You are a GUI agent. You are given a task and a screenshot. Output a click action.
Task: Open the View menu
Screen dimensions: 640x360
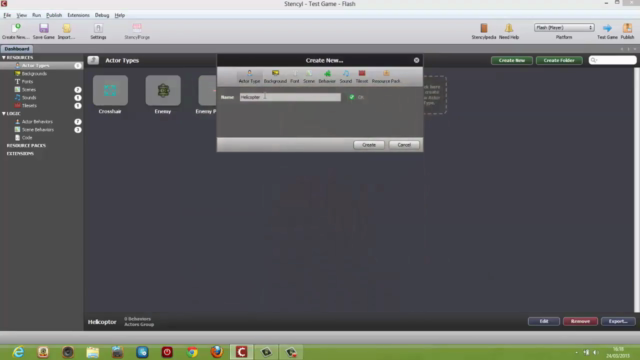[x=21, y=15]
